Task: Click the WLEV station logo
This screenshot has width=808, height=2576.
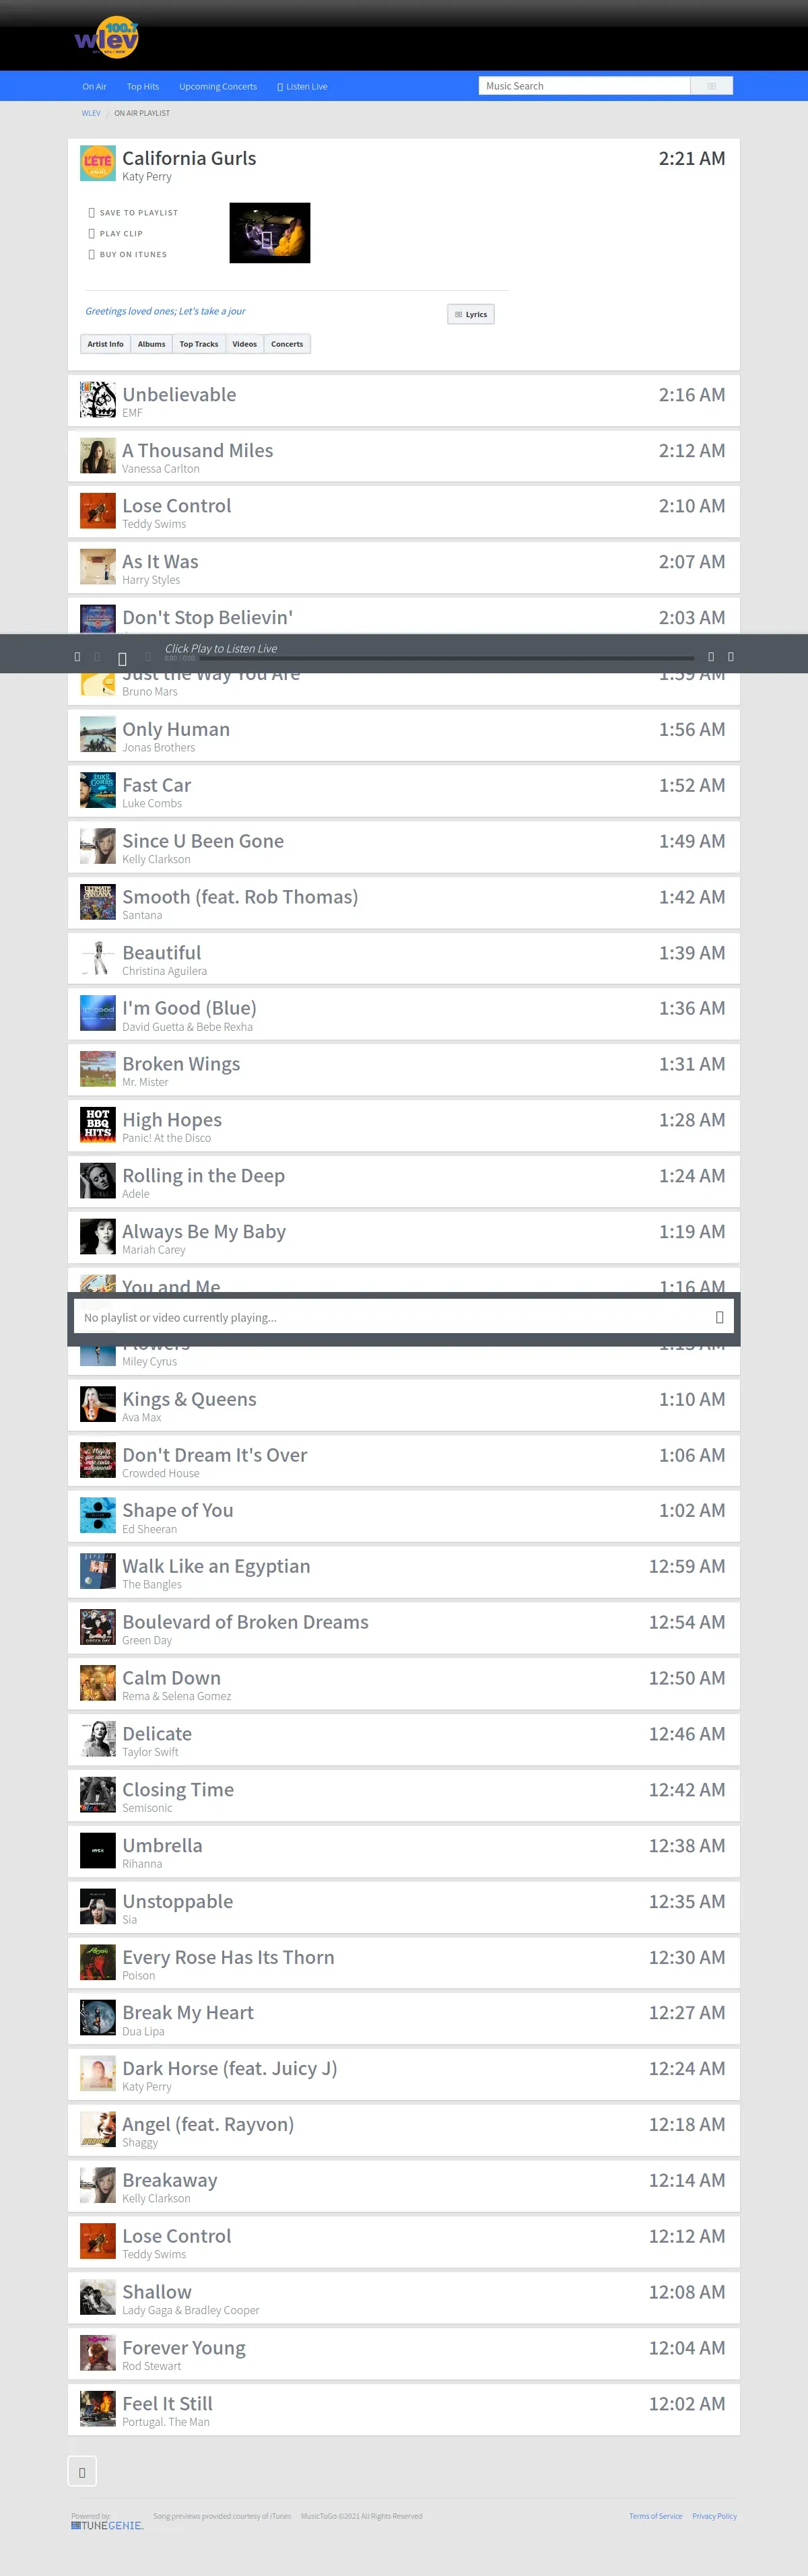Action: 107,38
